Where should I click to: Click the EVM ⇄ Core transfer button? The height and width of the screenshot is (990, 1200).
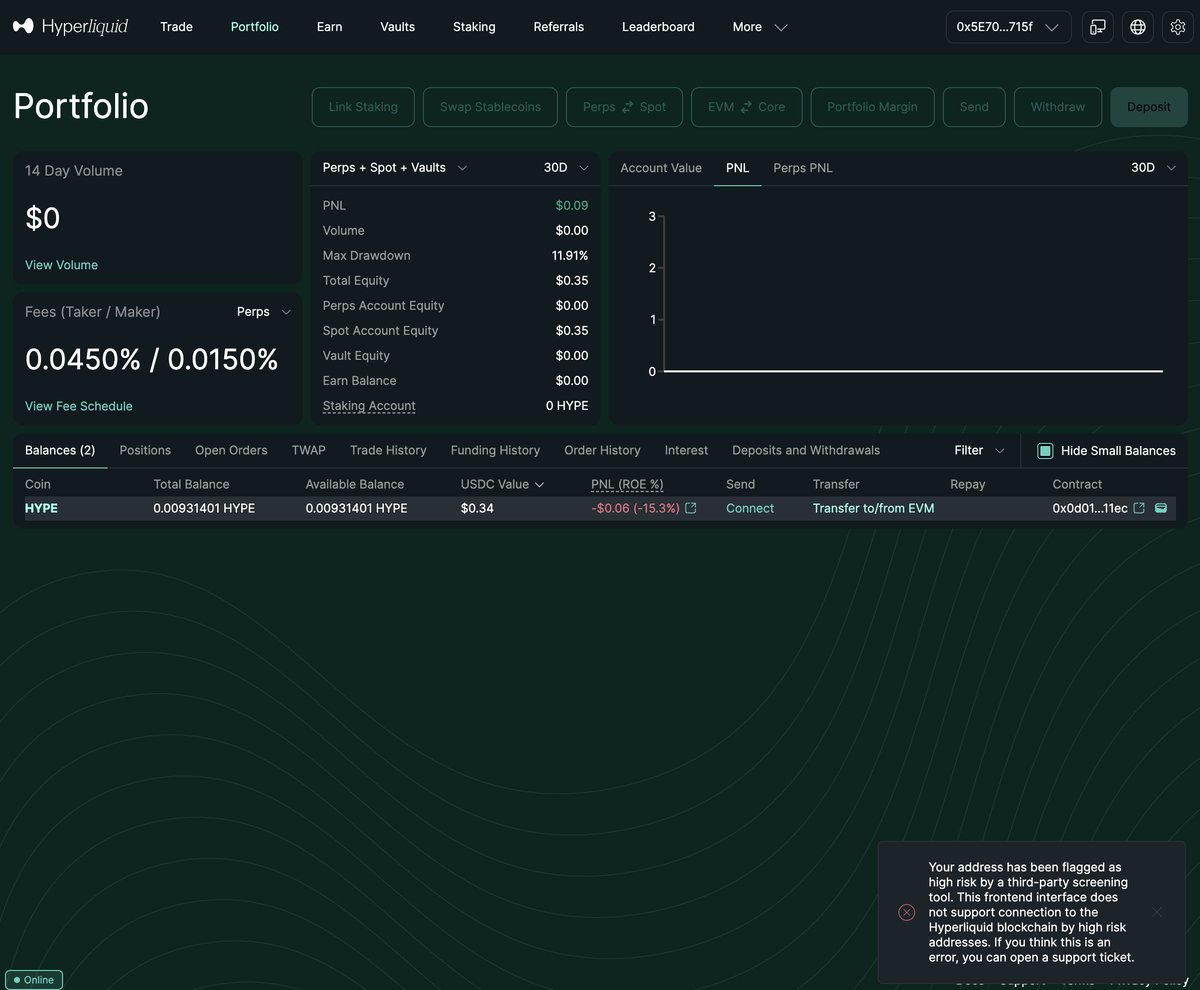[x=746, y=107]
